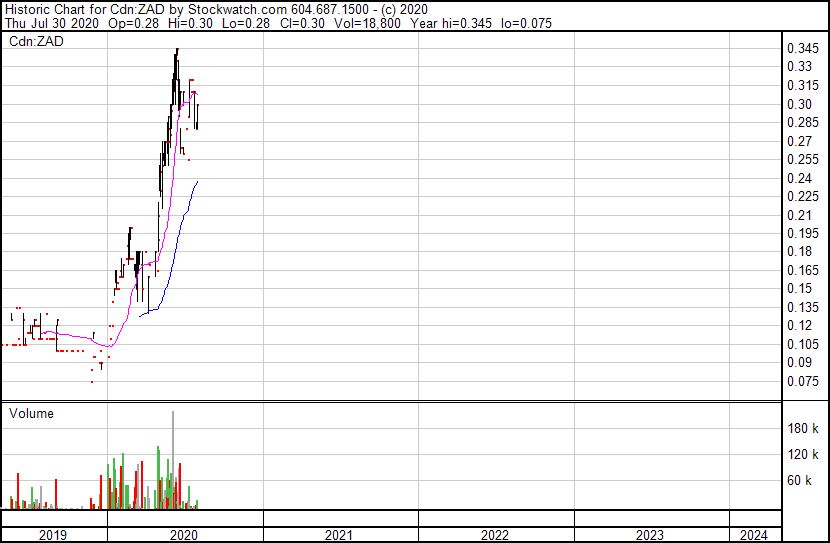Select the 2019 year marker
The height and width of the screenshot is (543, 830).
[x=52, y=535]
